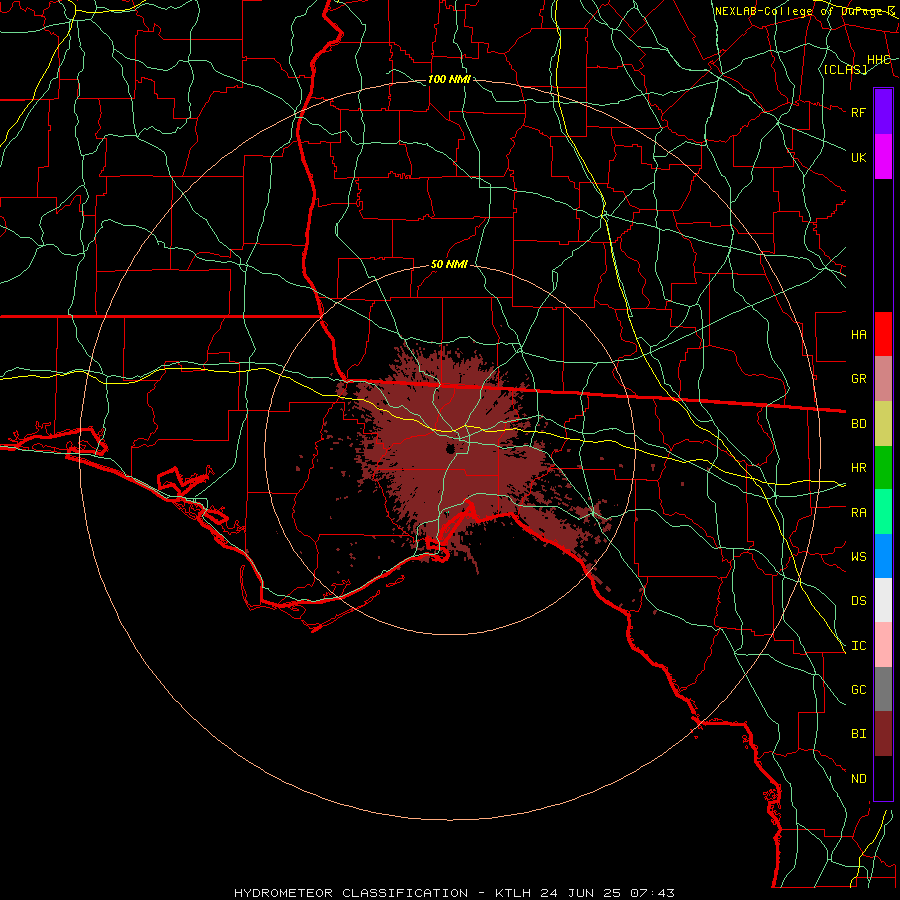900x900 pixels.
Task: Click the GC legend label
Action: pyautogui.click(x=858, y=690)
